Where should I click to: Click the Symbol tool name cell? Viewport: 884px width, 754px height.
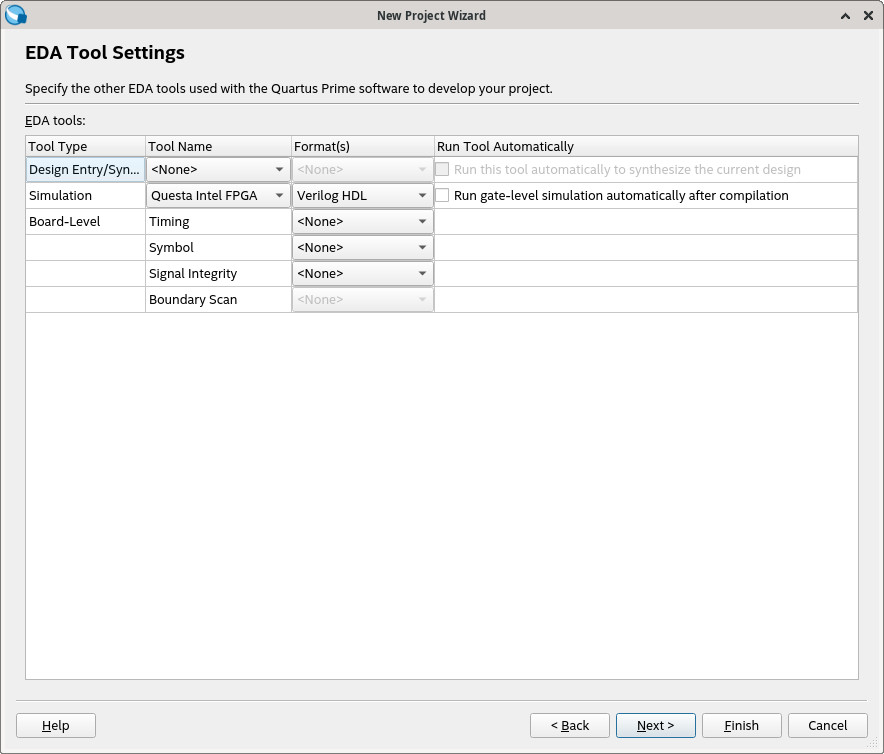(x=218, y=247)
